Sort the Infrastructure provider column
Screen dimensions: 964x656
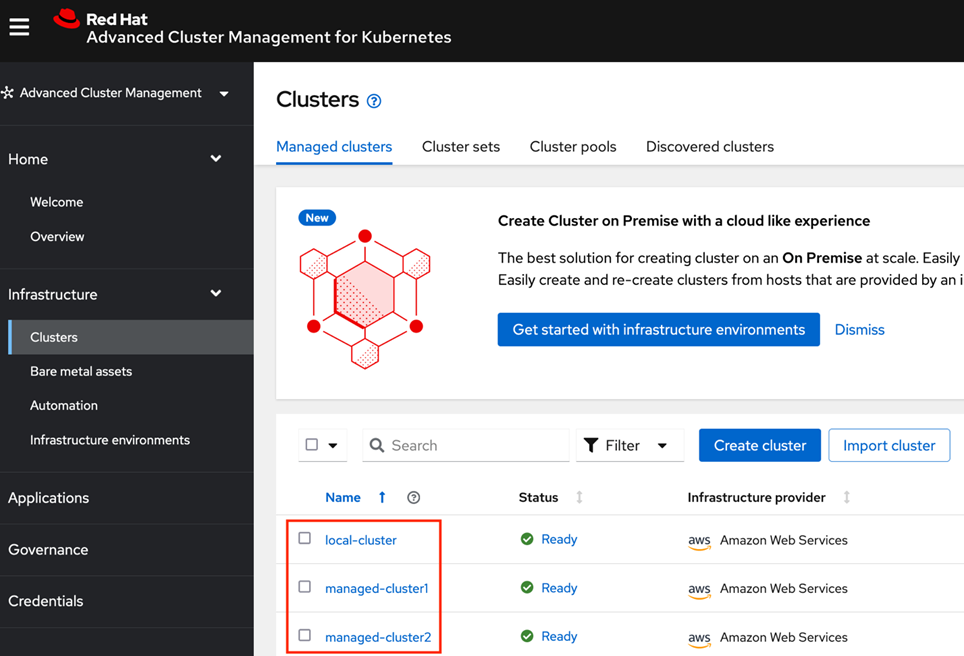pos(847,497)
